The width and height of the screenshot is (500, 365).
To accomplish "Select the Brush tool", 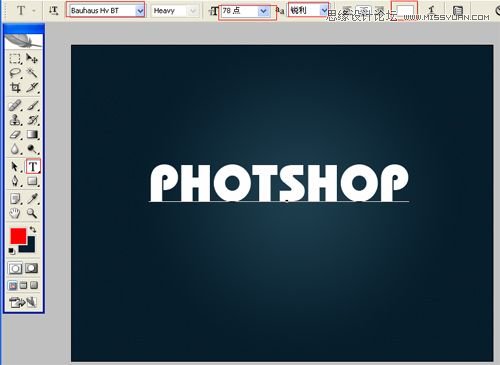I will point(32,106).
